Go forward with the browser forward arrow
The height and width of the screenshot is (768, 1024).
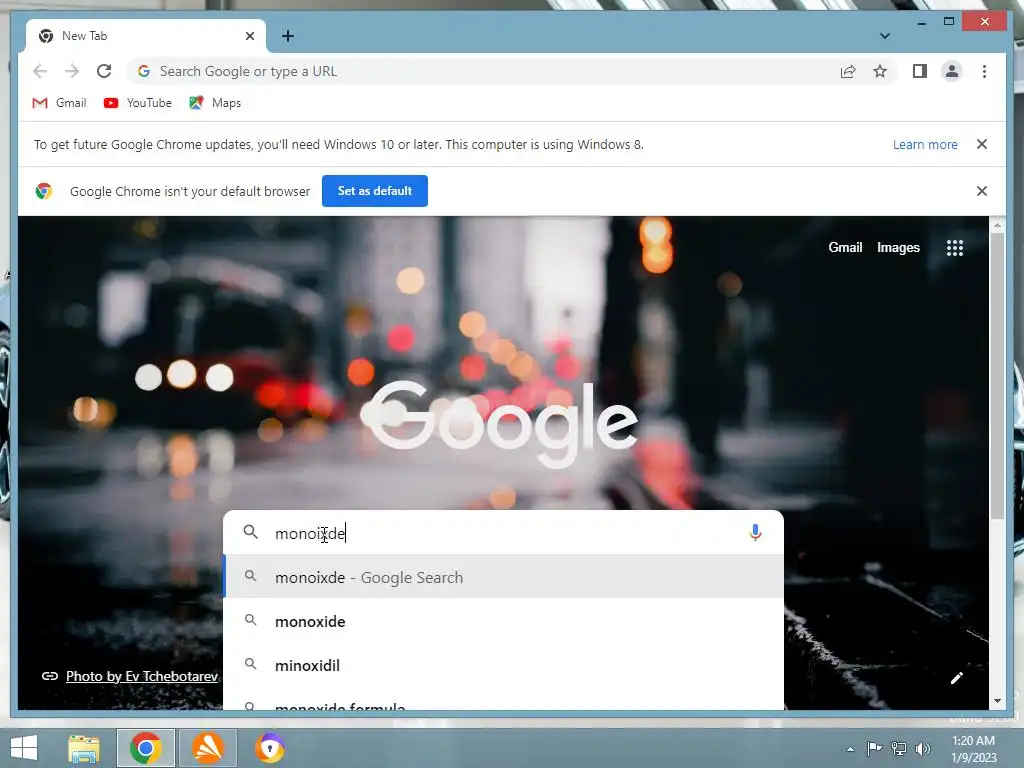pos(72,71)
